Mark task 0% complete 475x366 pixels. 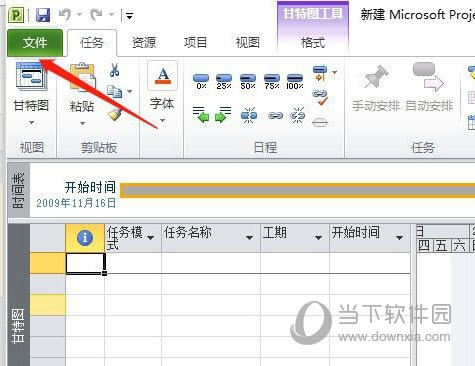click(x=201, y=81)
